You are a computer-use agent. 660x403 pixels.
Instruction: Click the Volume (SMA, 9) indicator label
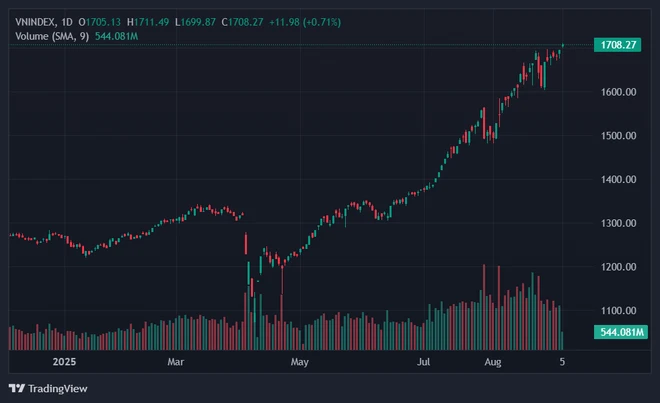click(x=51, y=37)
